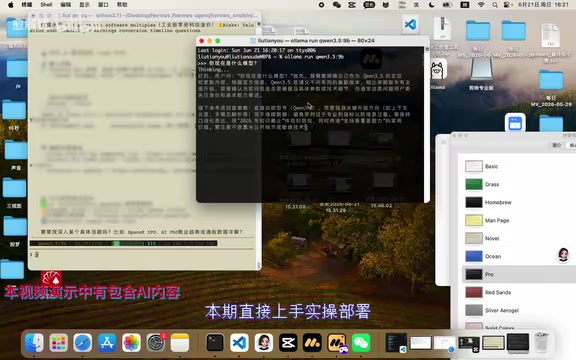Click the WeChat status icon in menu bar
The image size is (576, 360).
[x=336, y=5]
